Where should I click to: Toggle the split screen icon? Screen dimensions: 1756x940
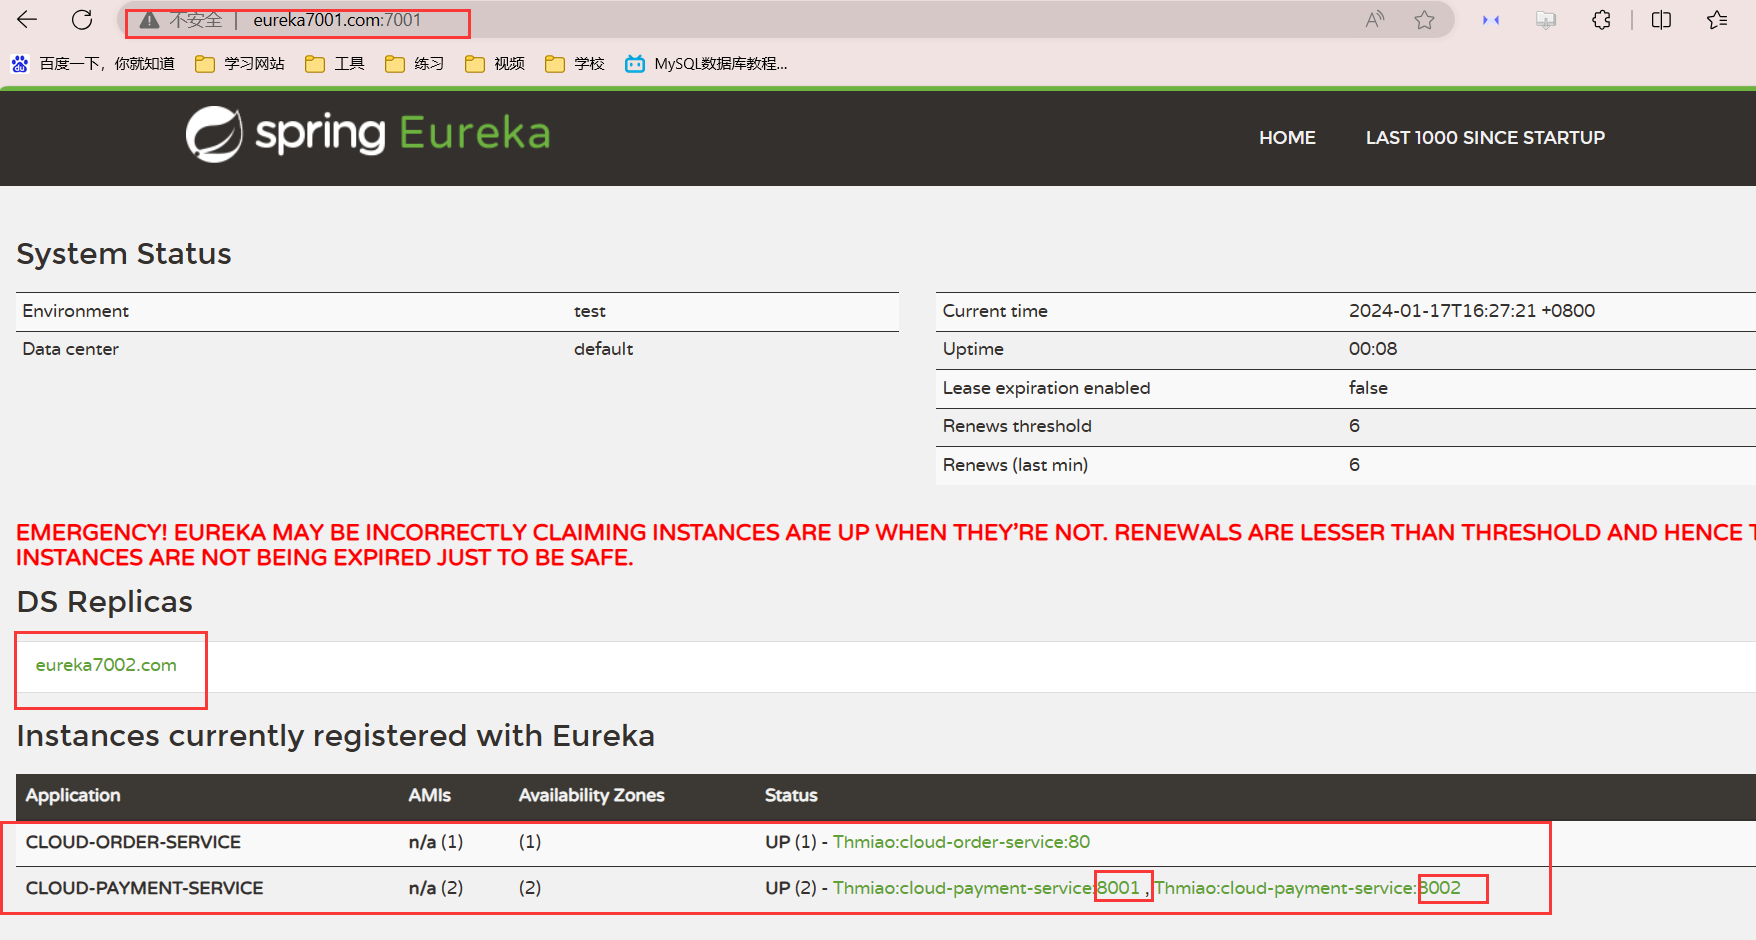coord(1662,19)
